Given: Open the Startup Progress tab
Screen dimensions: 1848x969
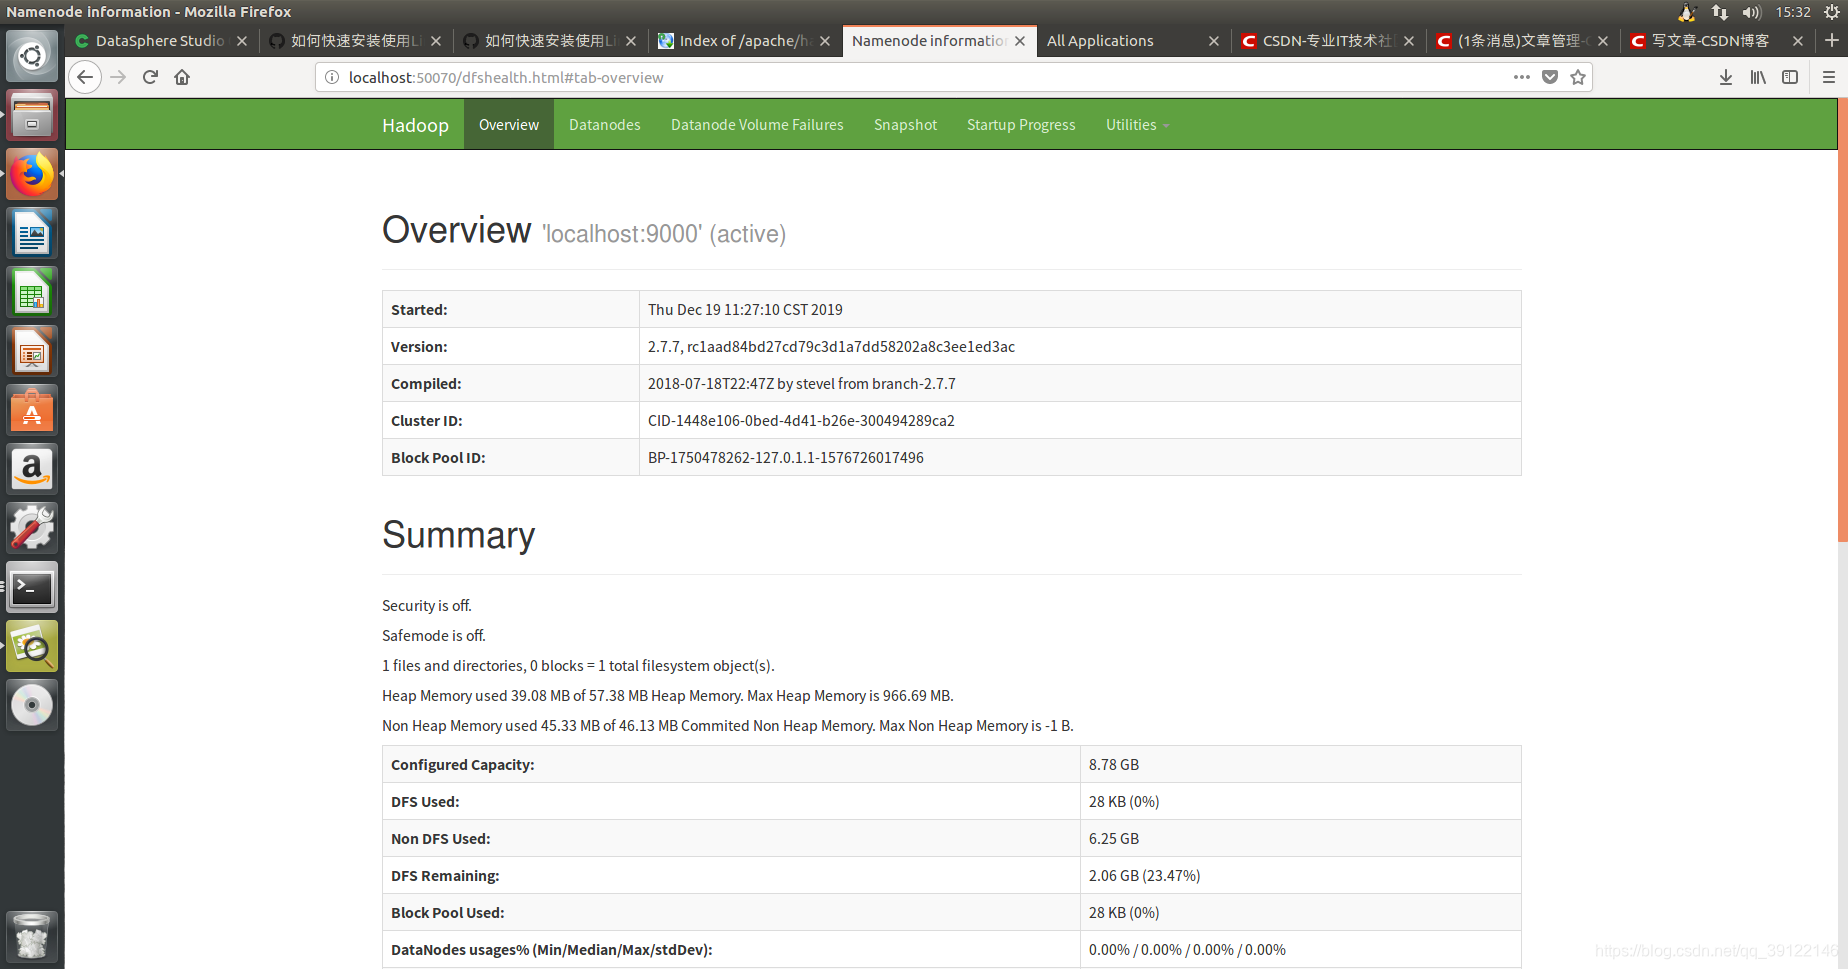Looking at the screenshot, I should pos(1021,125).
